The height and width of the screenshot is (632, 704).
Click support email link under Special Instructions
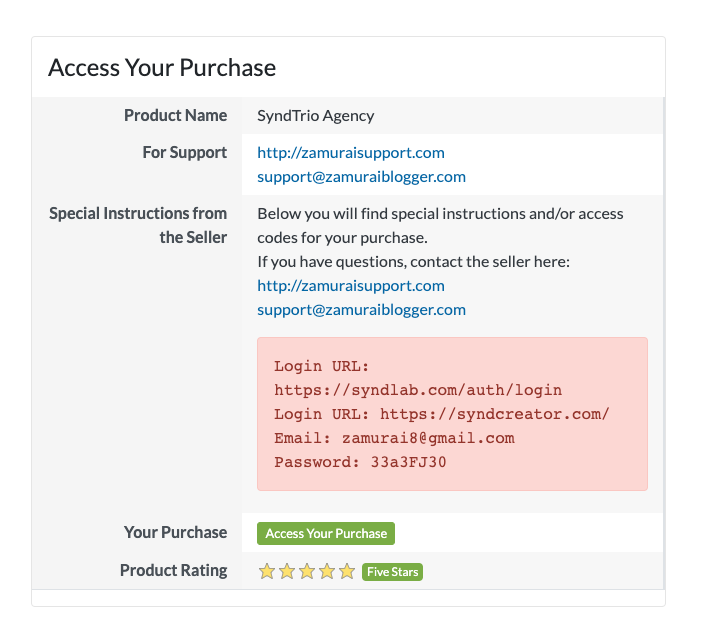click(361, 310)
